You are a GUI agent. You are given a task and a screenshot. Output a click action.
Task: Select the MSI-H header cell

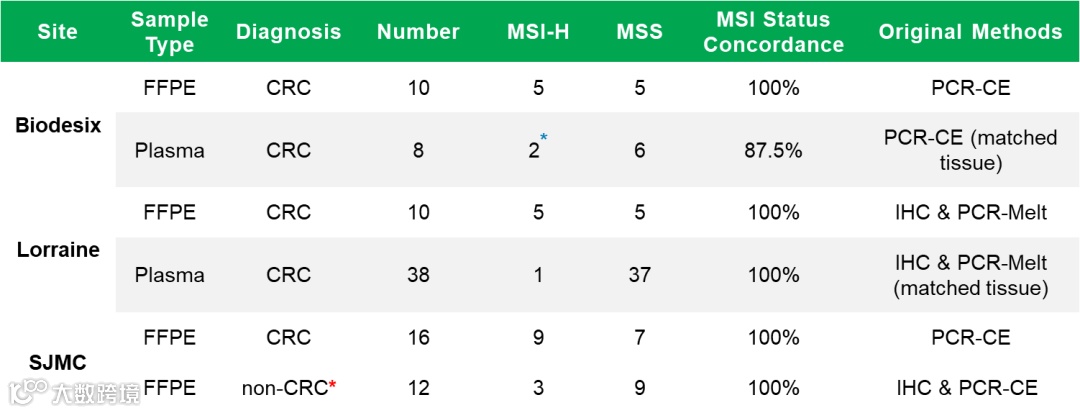click(538, 32)
